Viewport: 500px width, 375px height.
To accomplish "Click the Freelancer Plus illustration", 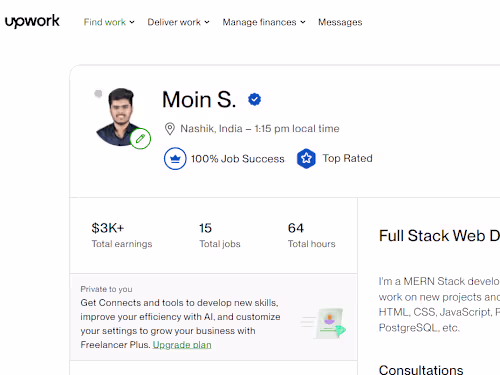I will point(323,323).
